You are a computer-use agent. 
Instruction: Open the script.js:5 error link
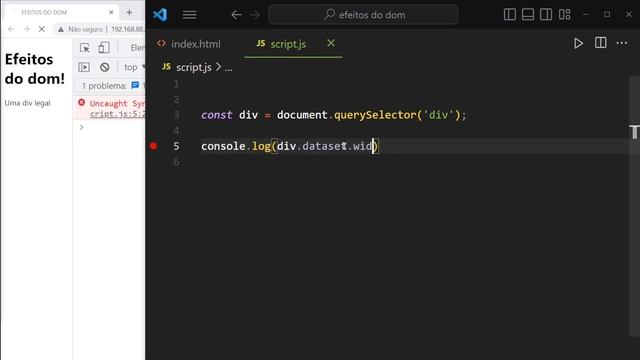click(x=117, y=114)
